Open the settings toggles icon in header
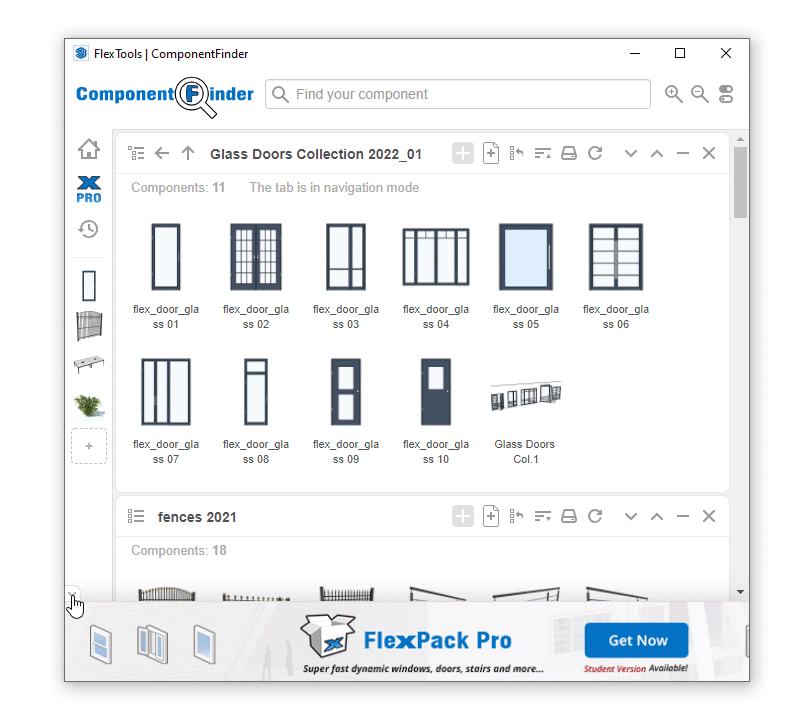 point(726,94)
